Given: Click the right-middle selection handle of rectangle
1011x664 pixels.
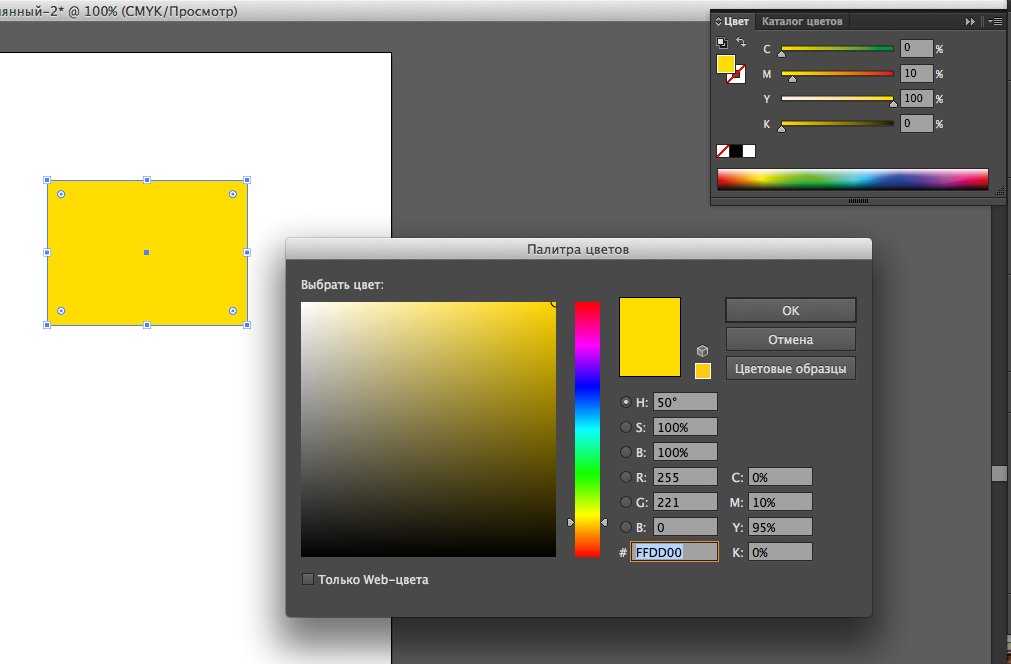Looking at the screenshot, I should coord(247,252).
